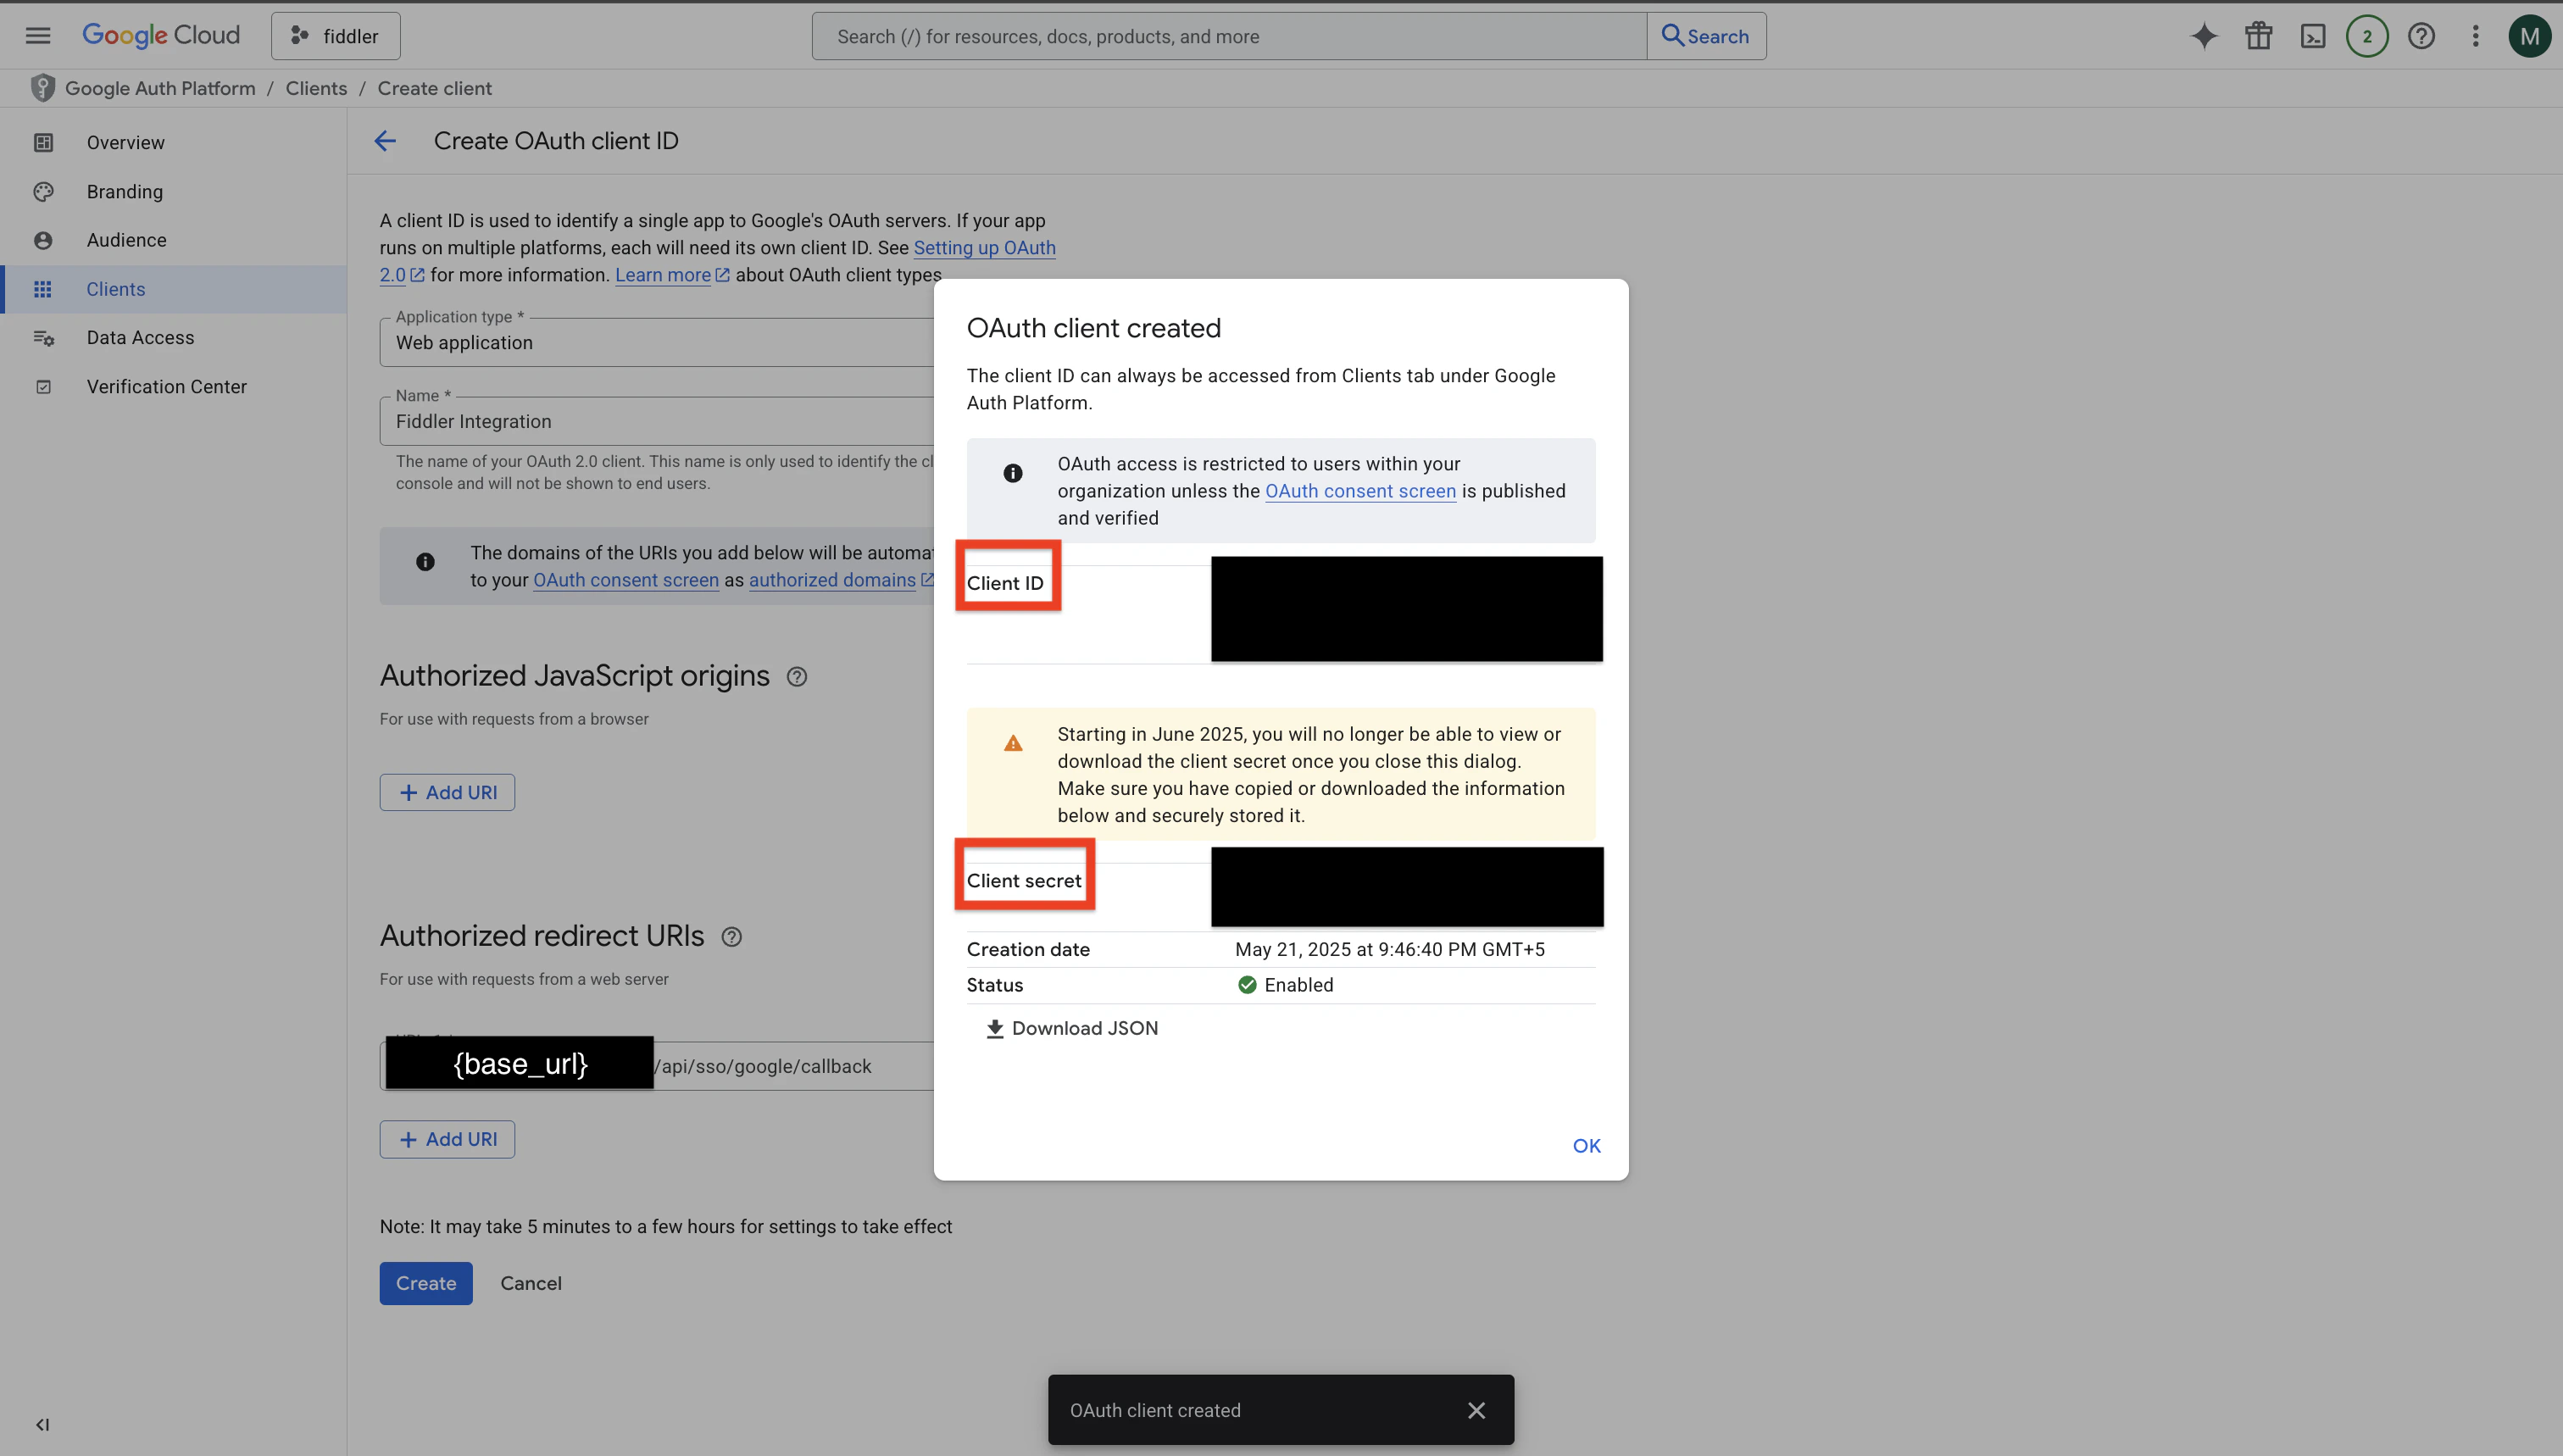This screenshot has width=2563, height=1456.
Task: Open the main navigation hamburger menu
Action: (38, 36)
